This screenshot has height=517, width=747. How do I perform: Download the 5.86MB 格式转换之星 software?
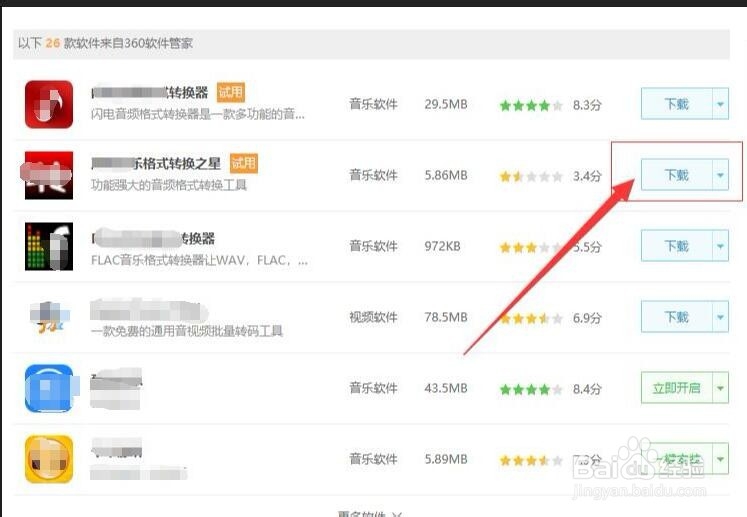(676, 175)
